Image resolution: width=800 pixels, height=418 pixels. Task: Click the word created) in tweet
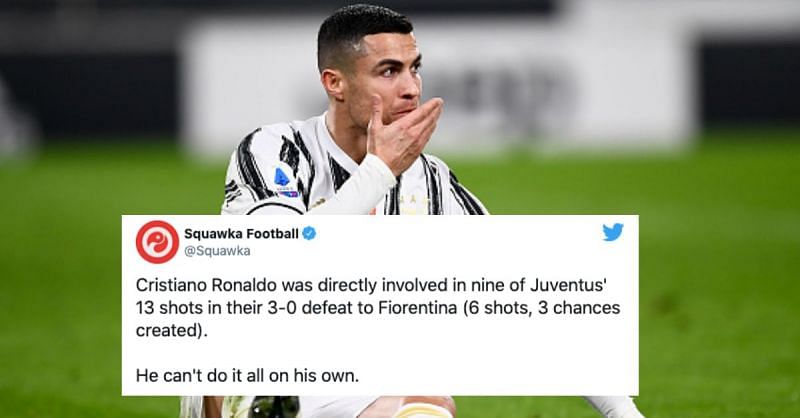pos(171,330)
